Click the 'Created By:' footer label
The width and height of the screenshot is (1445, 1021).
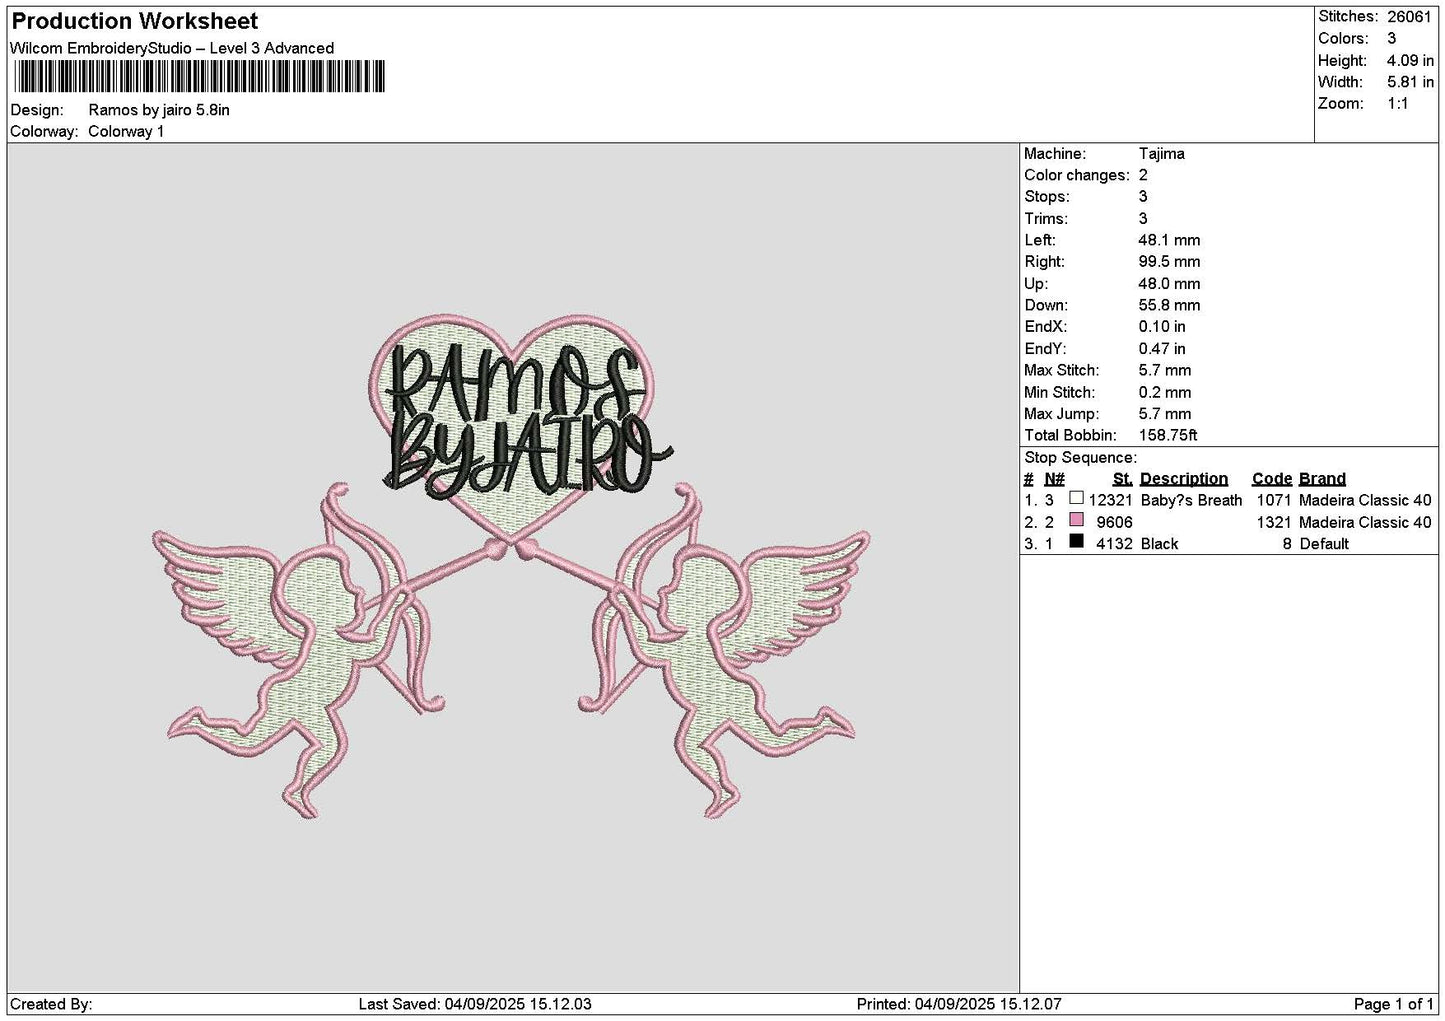click(x=51, y=1004)
